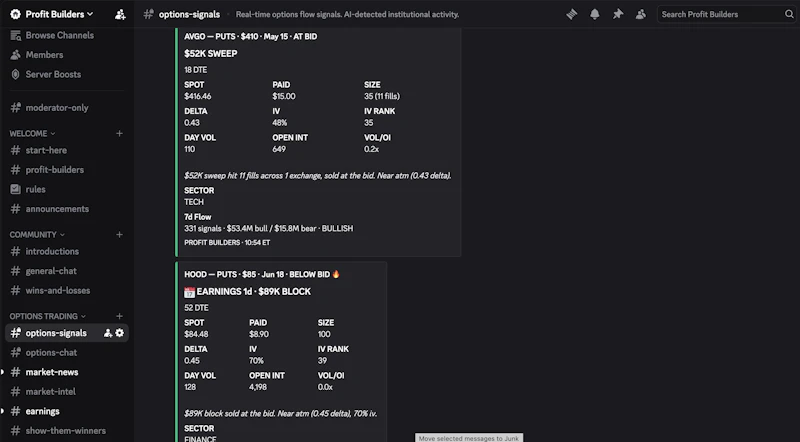Viewport: 800px width, 442px height.
Task: Add a channel to COMMUNITY category
Action: click(x=119, y=234)
